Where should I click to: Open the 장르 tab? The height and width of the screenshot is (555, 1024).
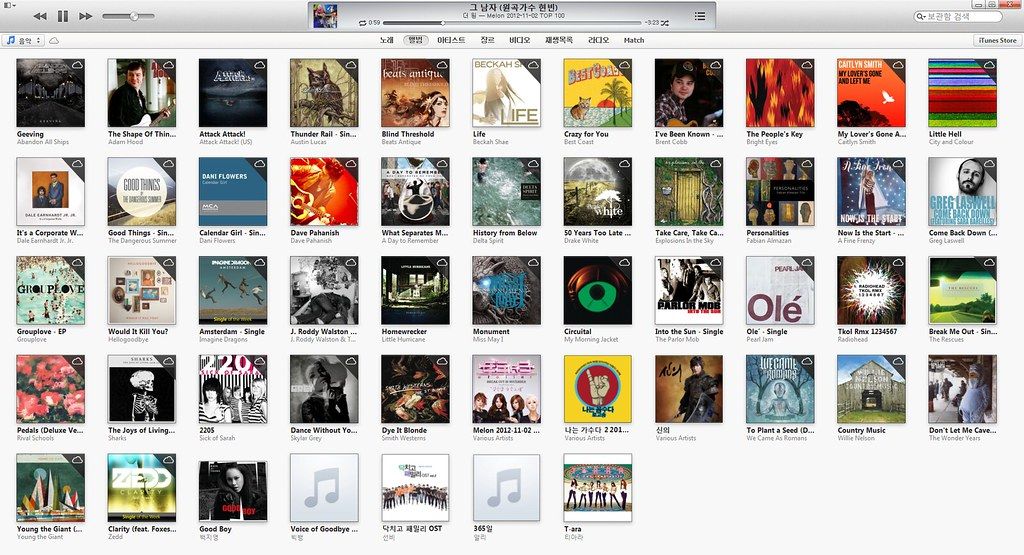[x=487, y=40]
